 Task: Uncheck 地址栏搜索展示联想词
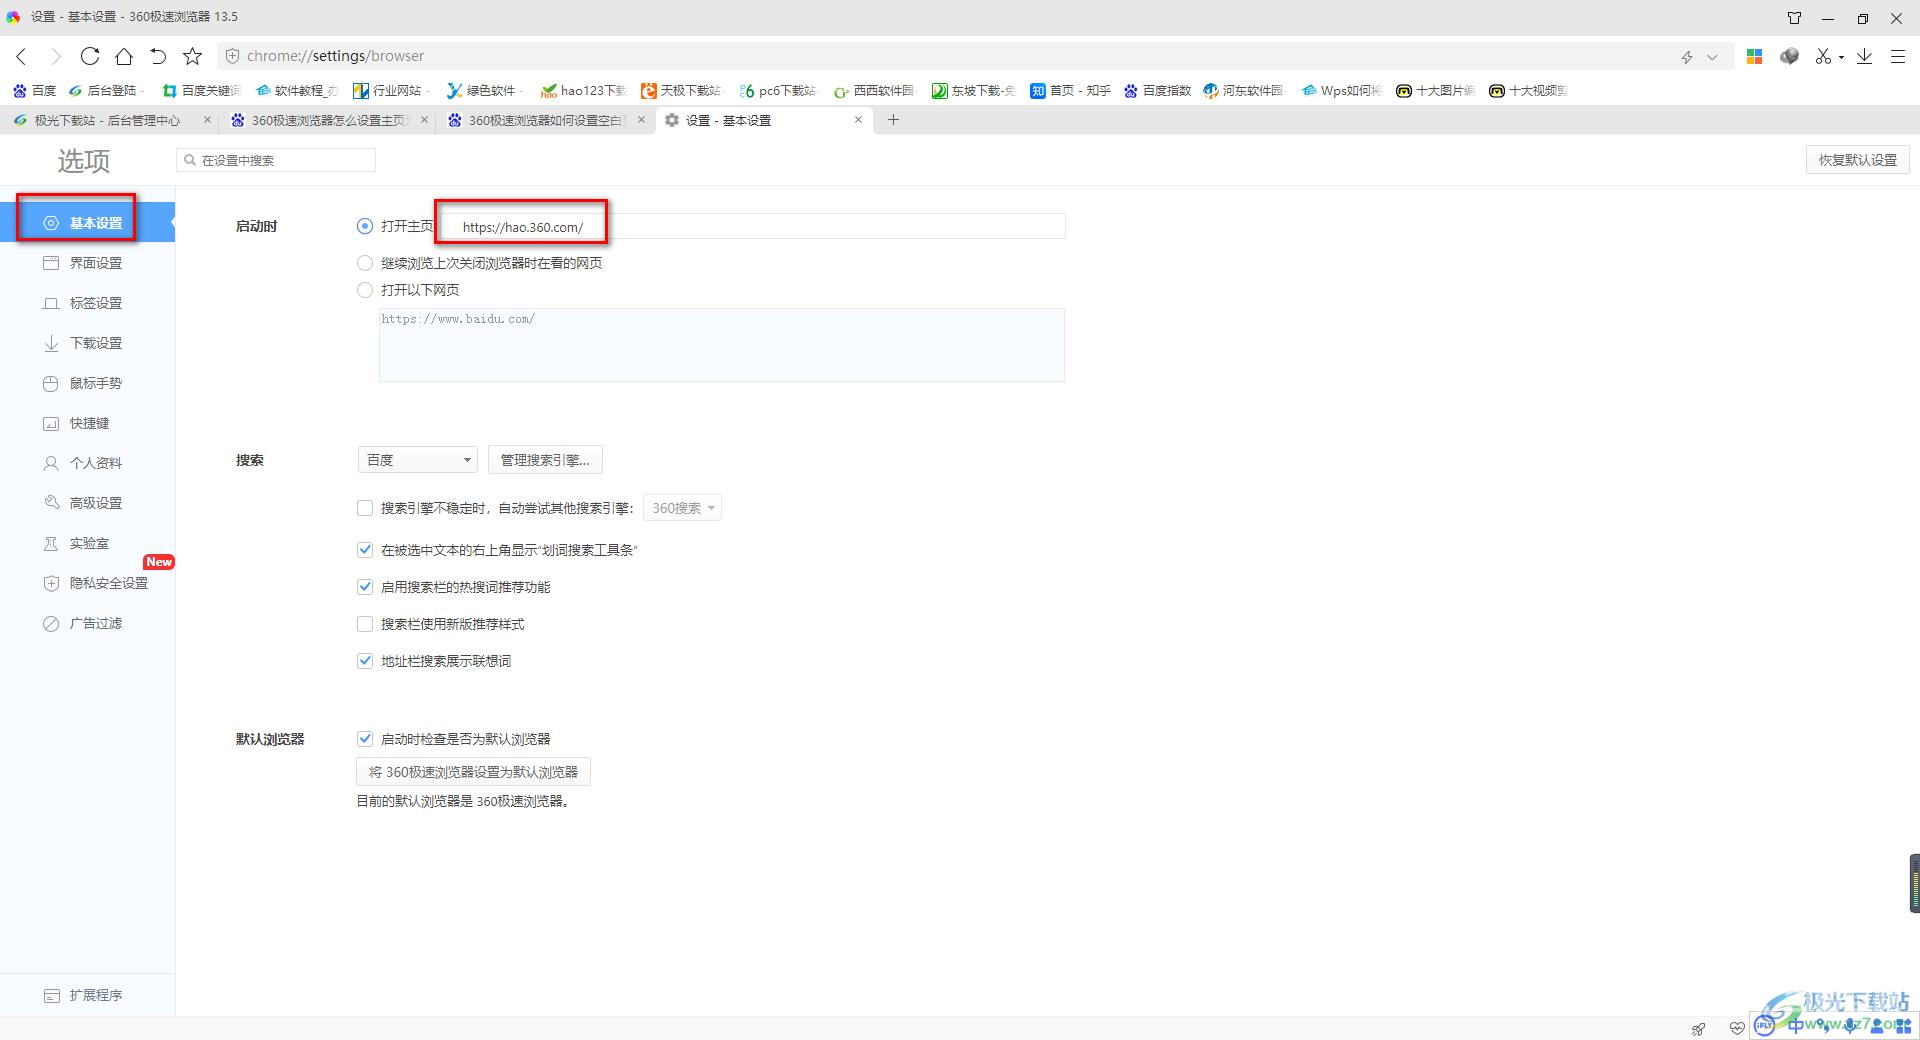(365, 661)
